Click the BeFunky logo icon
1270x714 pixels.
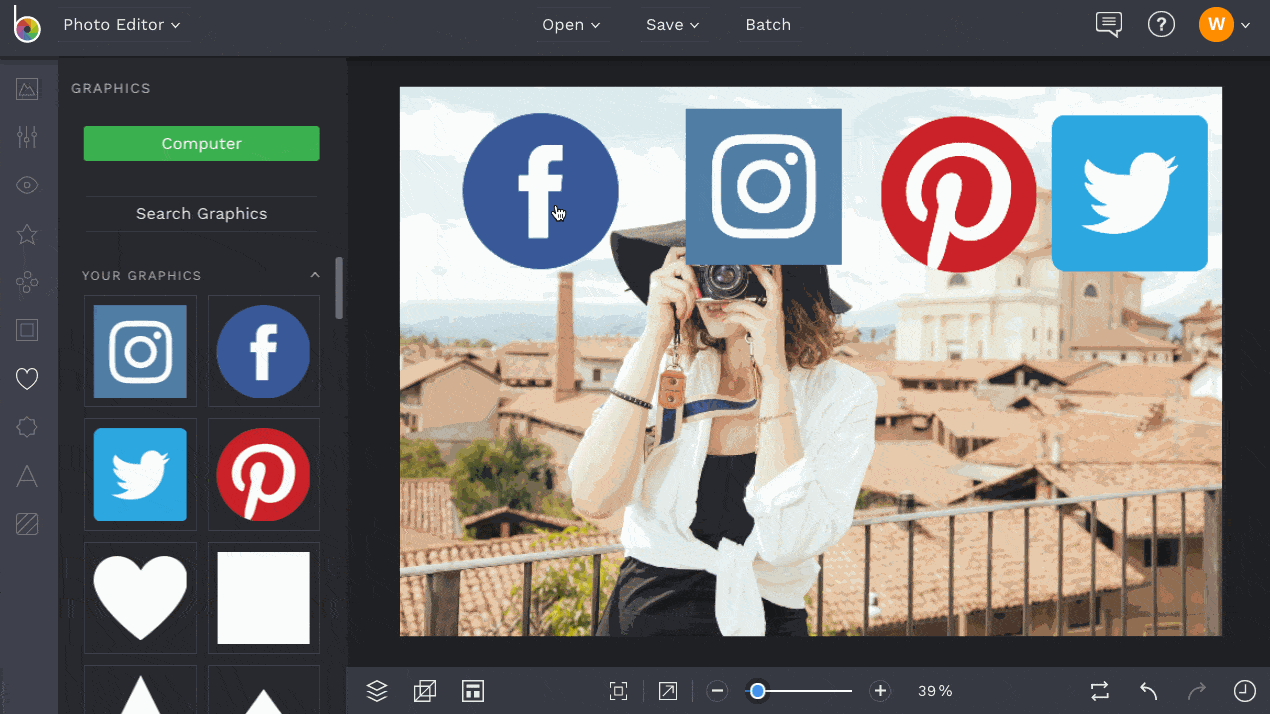pos(27,24)
